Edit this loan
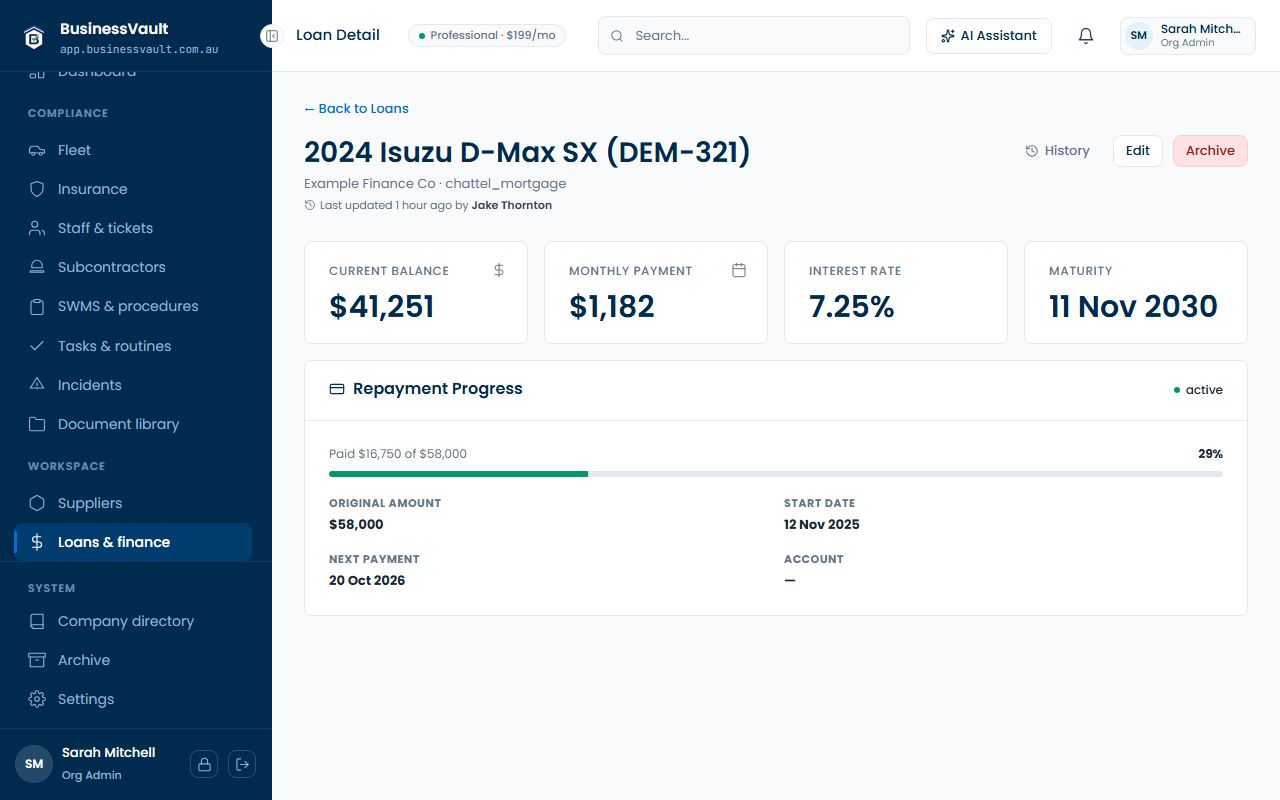1280x800 pixels. [1138, 151]
